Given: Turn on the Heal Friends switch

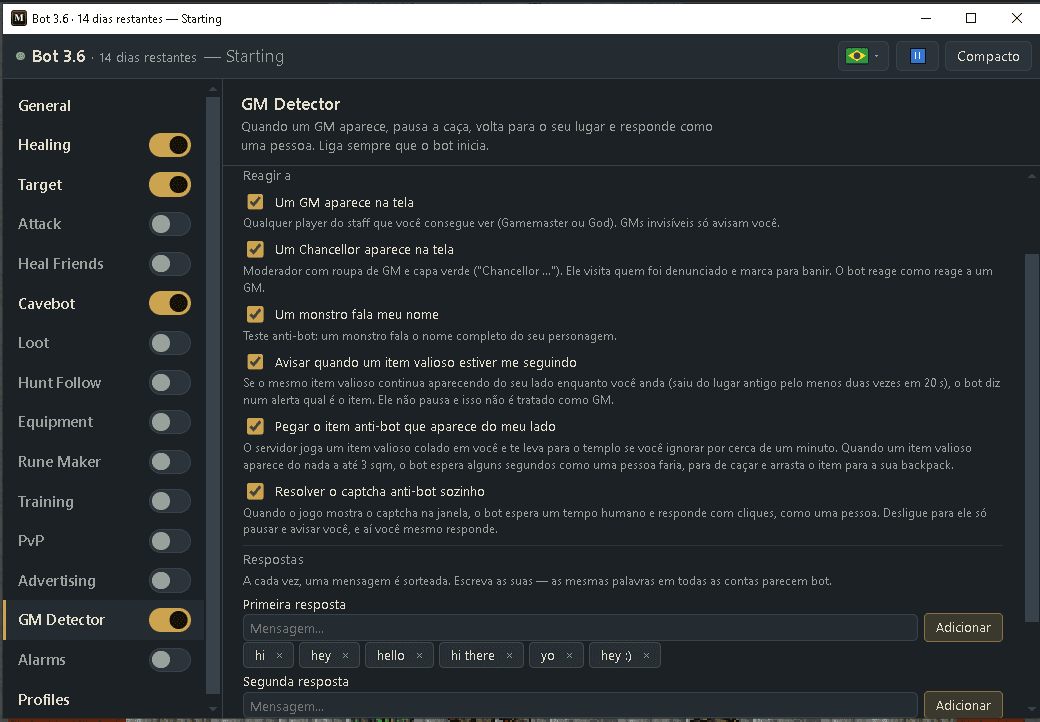Looking at the screenshot, I should 170,264.
